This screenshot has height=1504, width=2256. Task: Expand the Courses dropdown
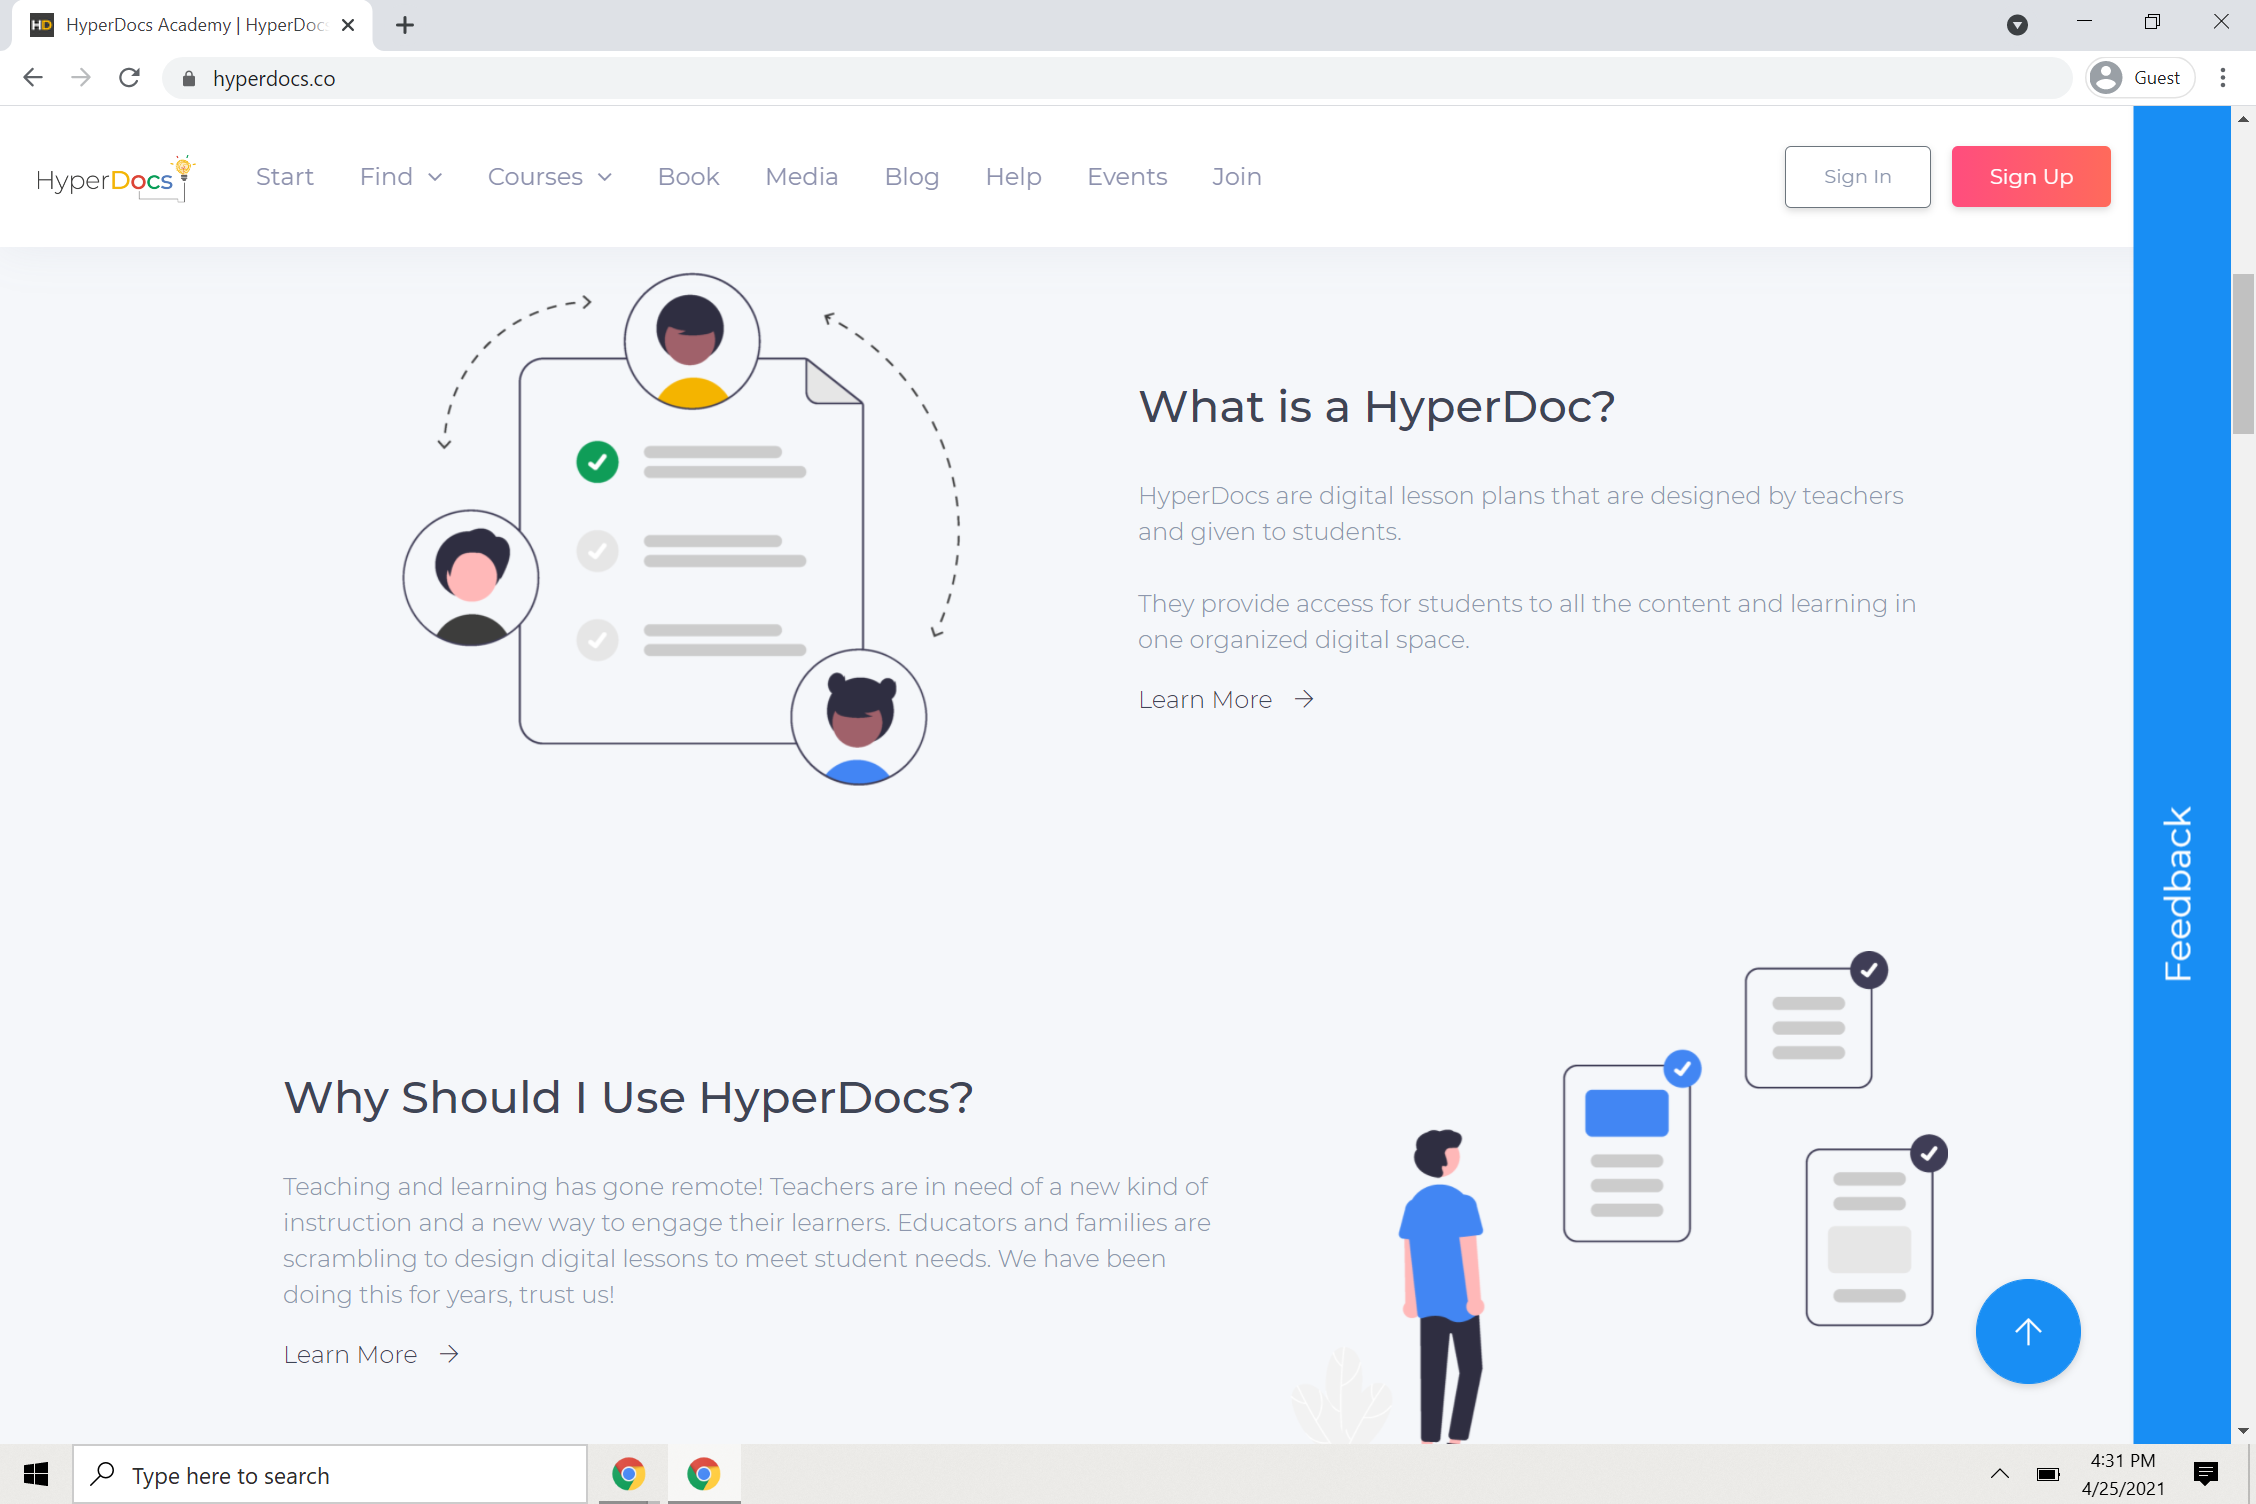[x=549, y=176]
